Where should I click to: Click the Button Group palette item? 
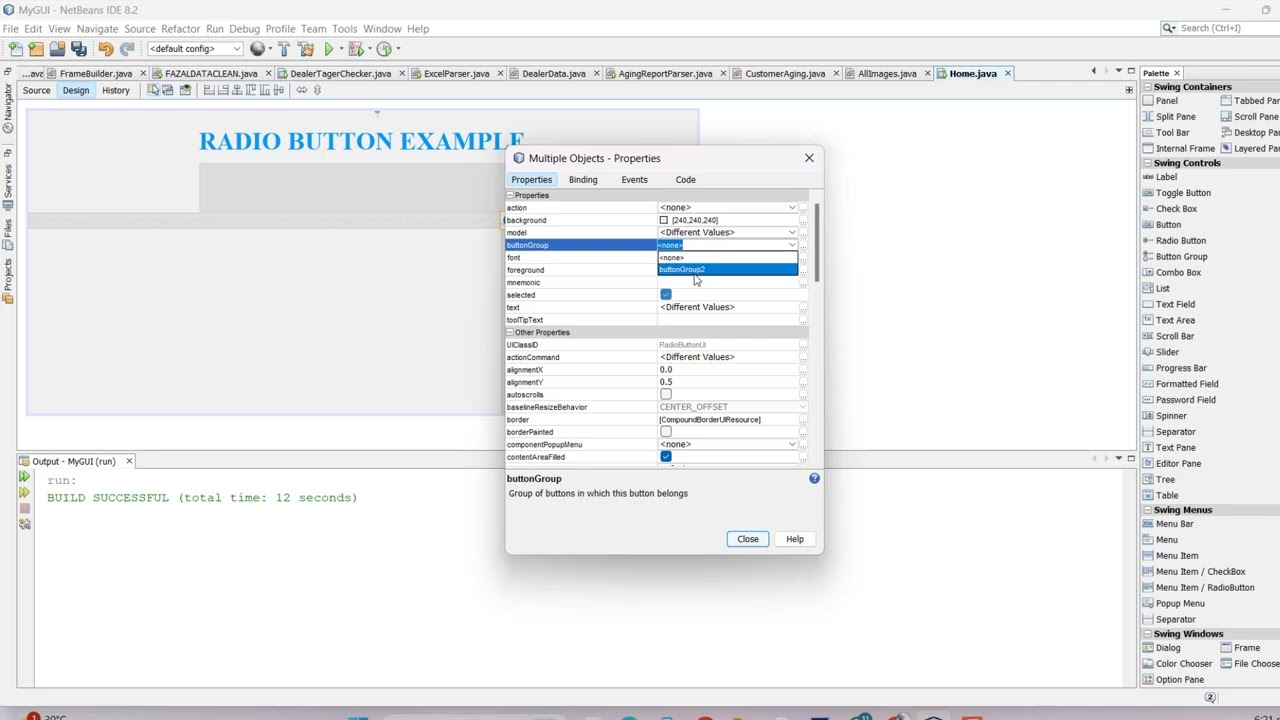tap(1181, 256)
